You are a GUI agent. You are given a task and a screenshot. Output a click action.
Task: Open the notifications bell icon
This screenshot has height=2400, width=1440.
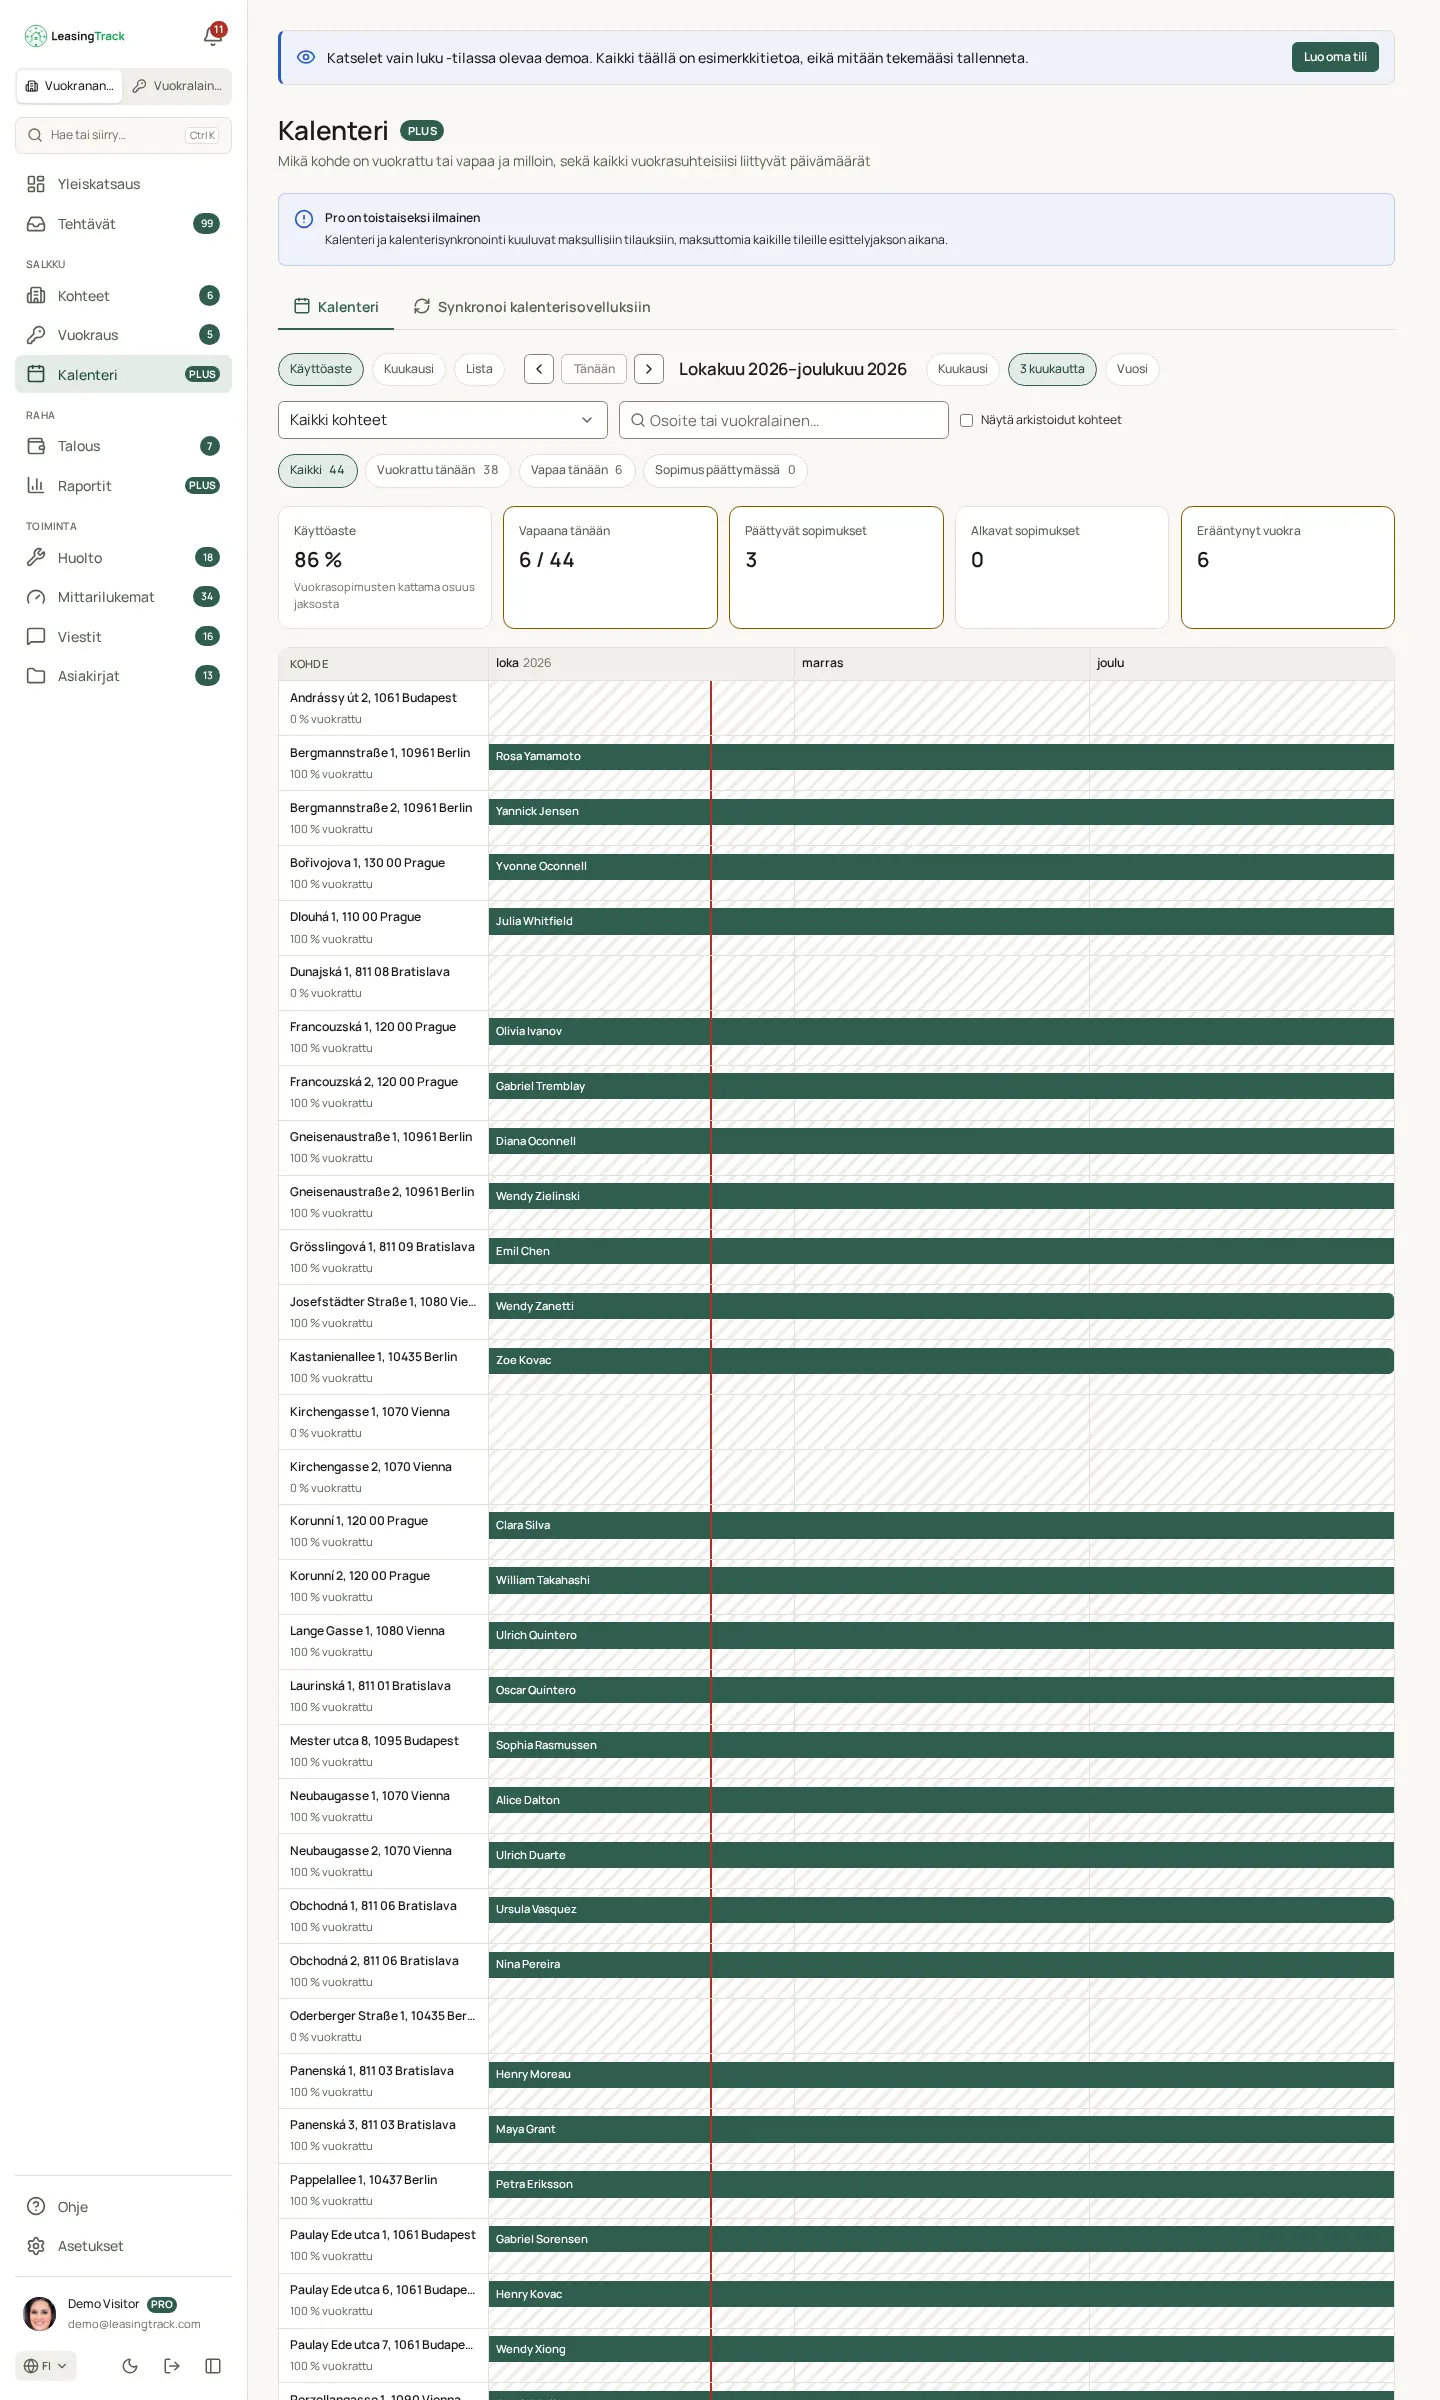pyautogui.click(x=213, y=36)
